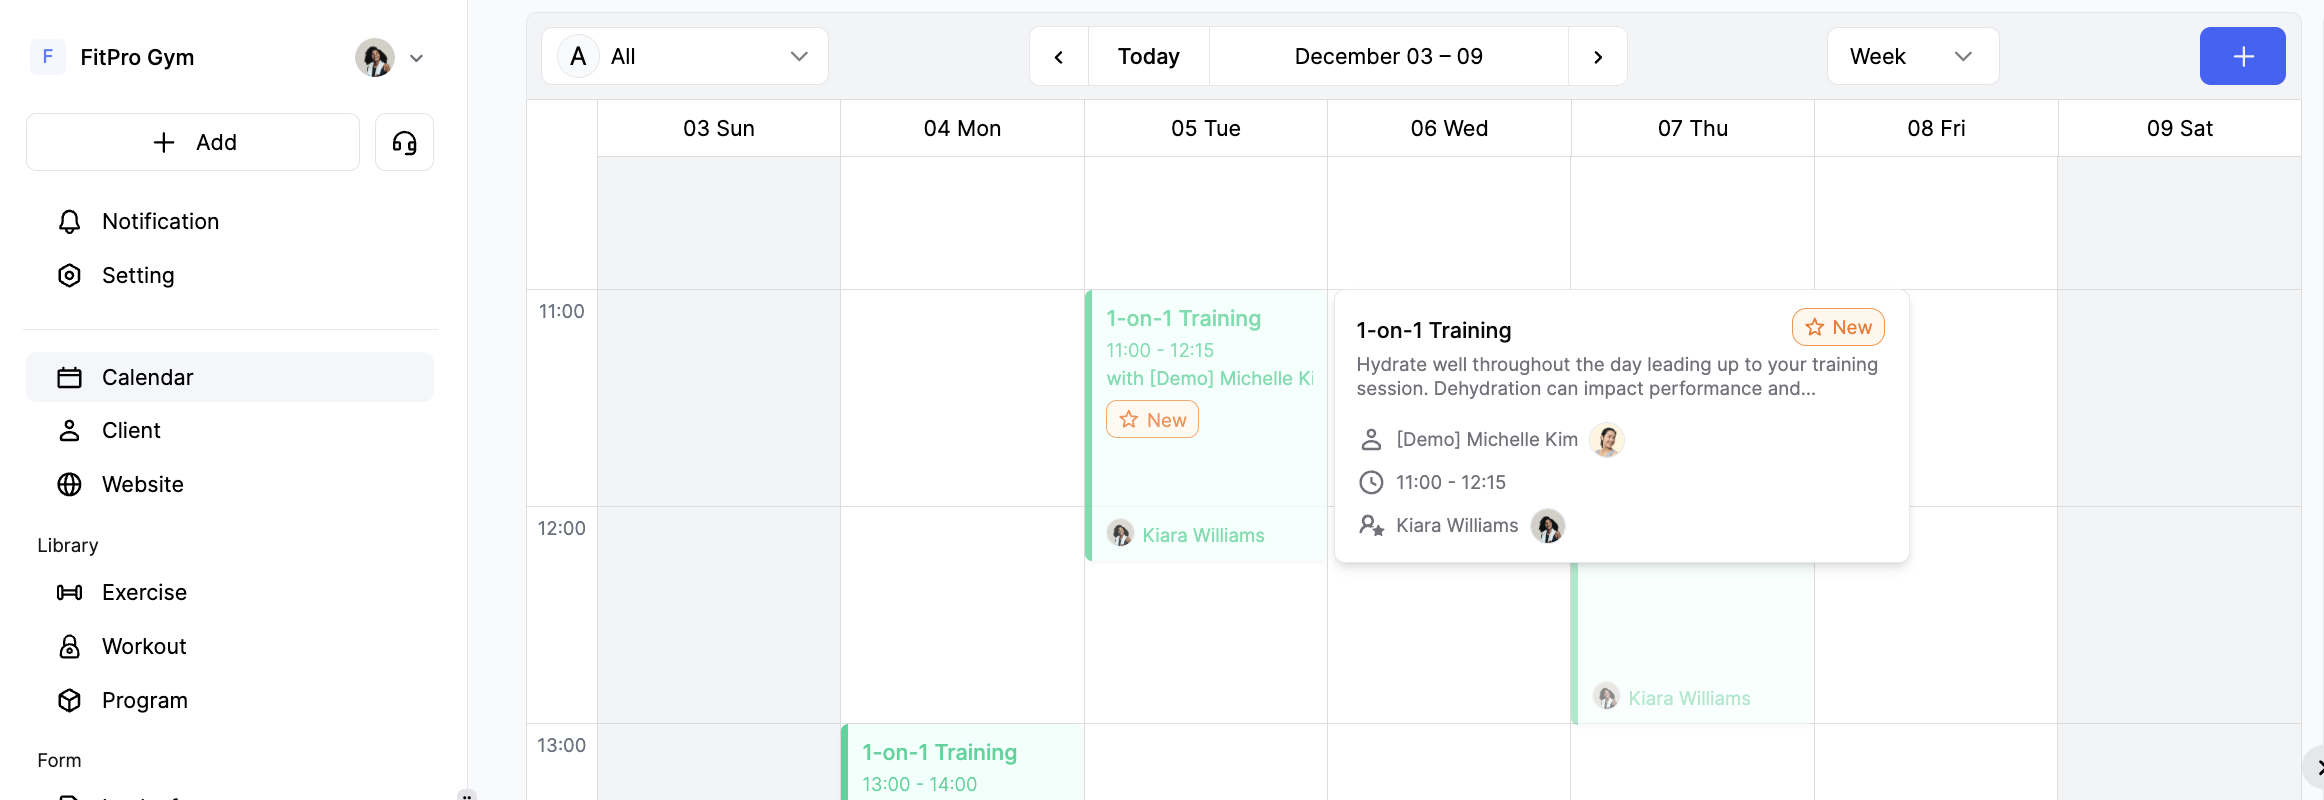Go to next week with right arrow
2324x800 pixels.
tap(1598, 57)
